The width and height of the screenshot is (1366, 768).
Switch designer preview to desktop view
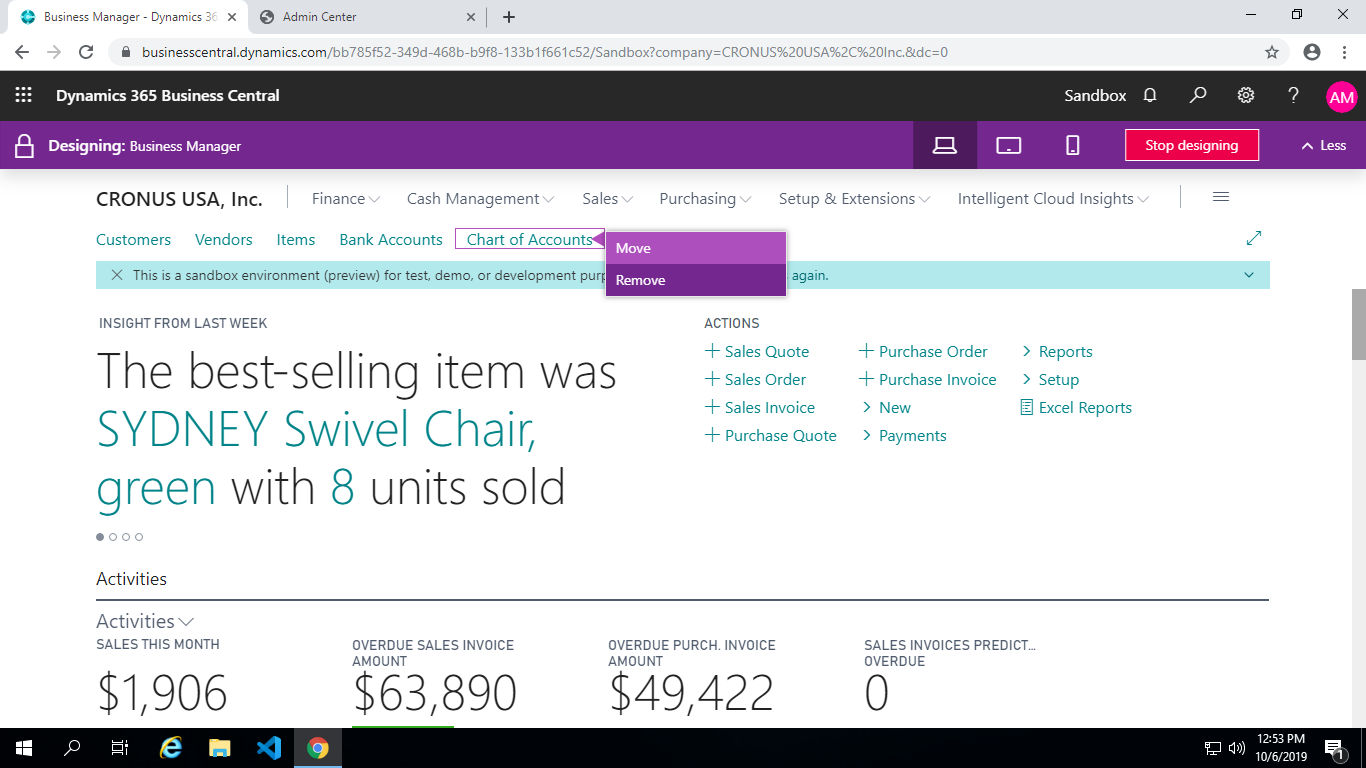(945, 145)
